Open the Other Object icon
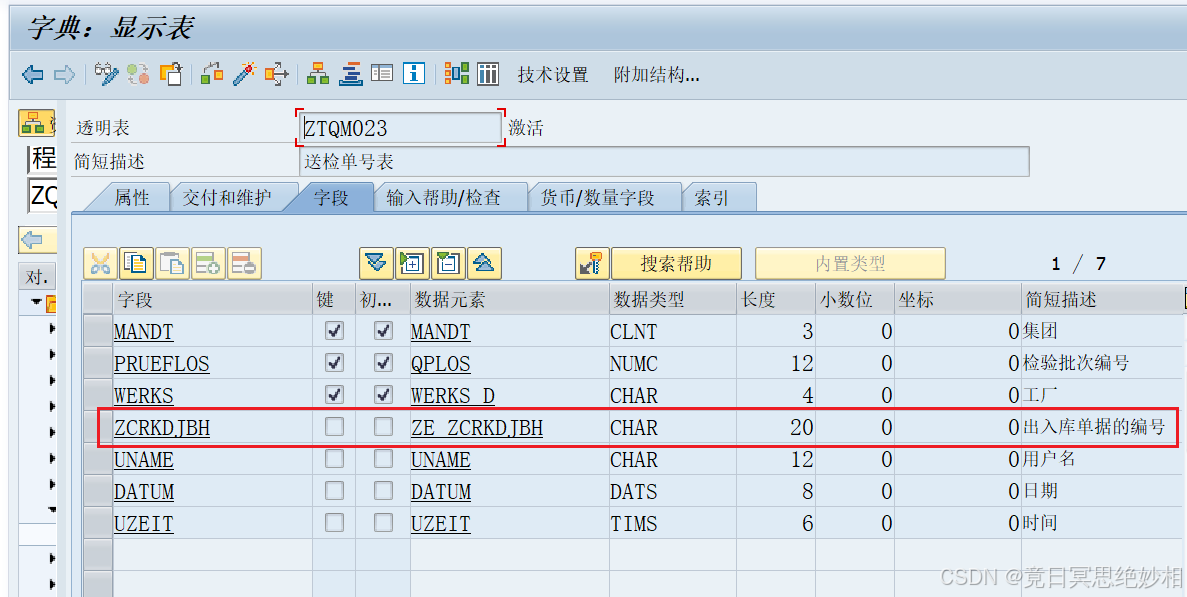The width and height of the screenshot is (1187, 597). tap(171, 74)
